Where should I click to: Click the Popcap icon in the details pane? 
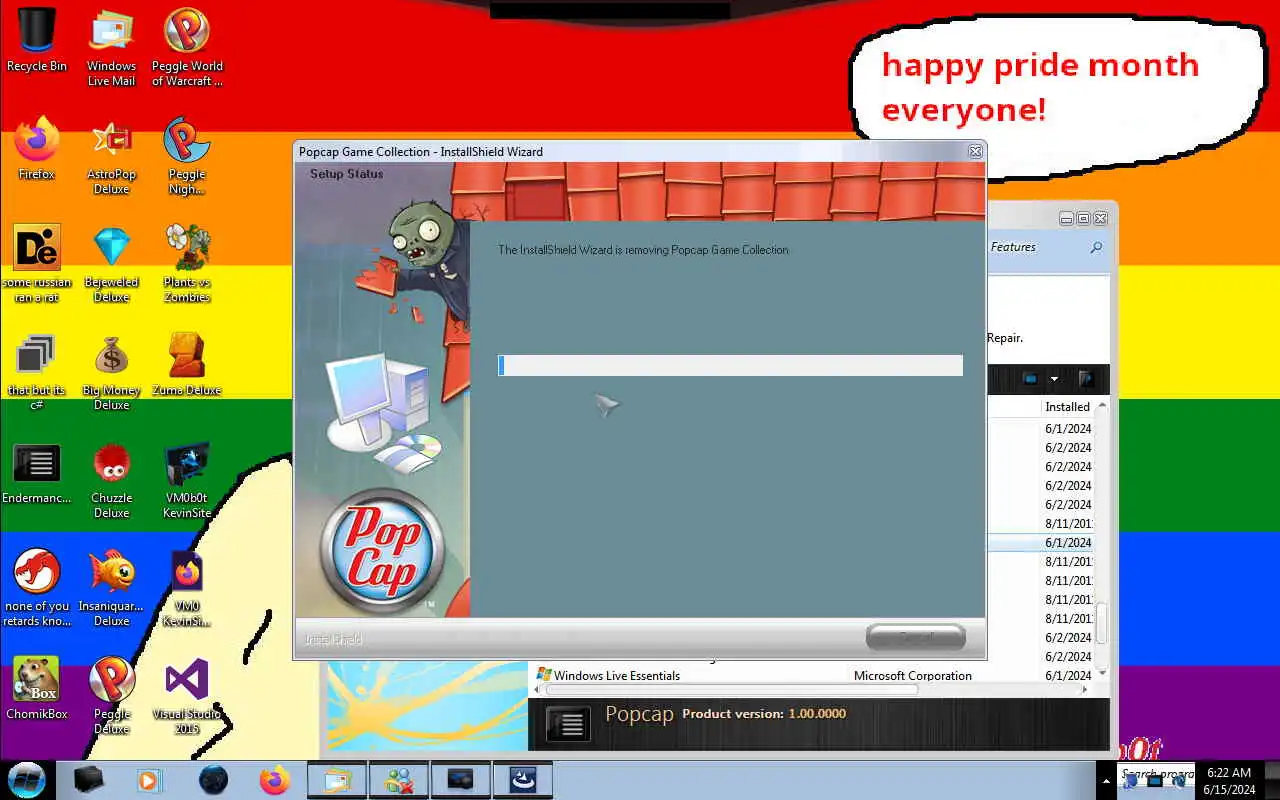[569, 725]
